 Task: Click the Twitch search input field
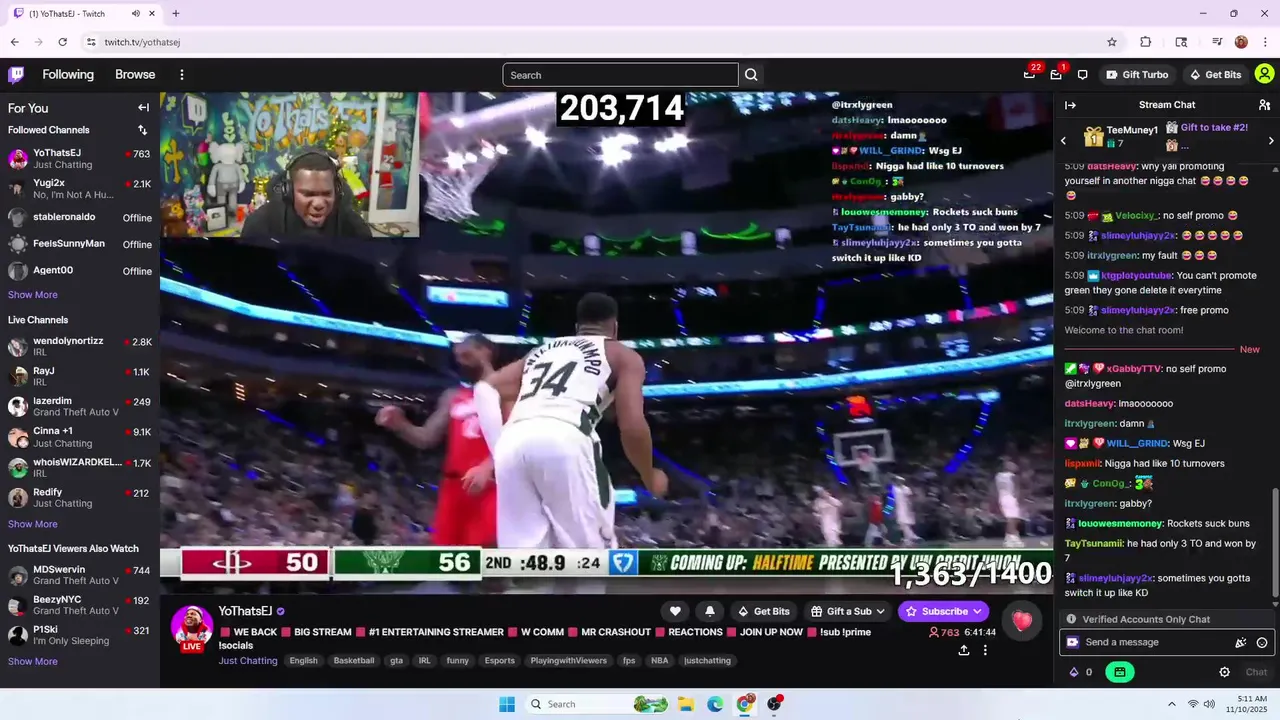[x=620, y=75]
